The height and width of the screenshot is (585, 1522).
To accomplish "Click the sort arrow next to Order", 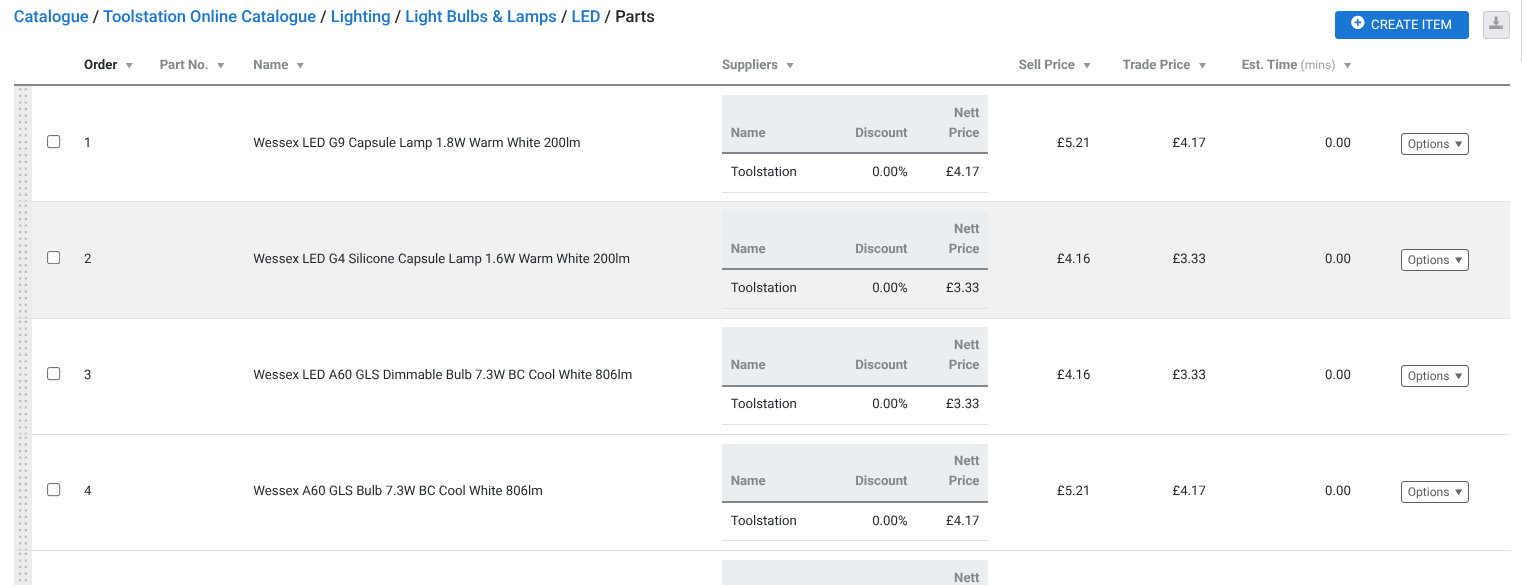I will [129, 65].
